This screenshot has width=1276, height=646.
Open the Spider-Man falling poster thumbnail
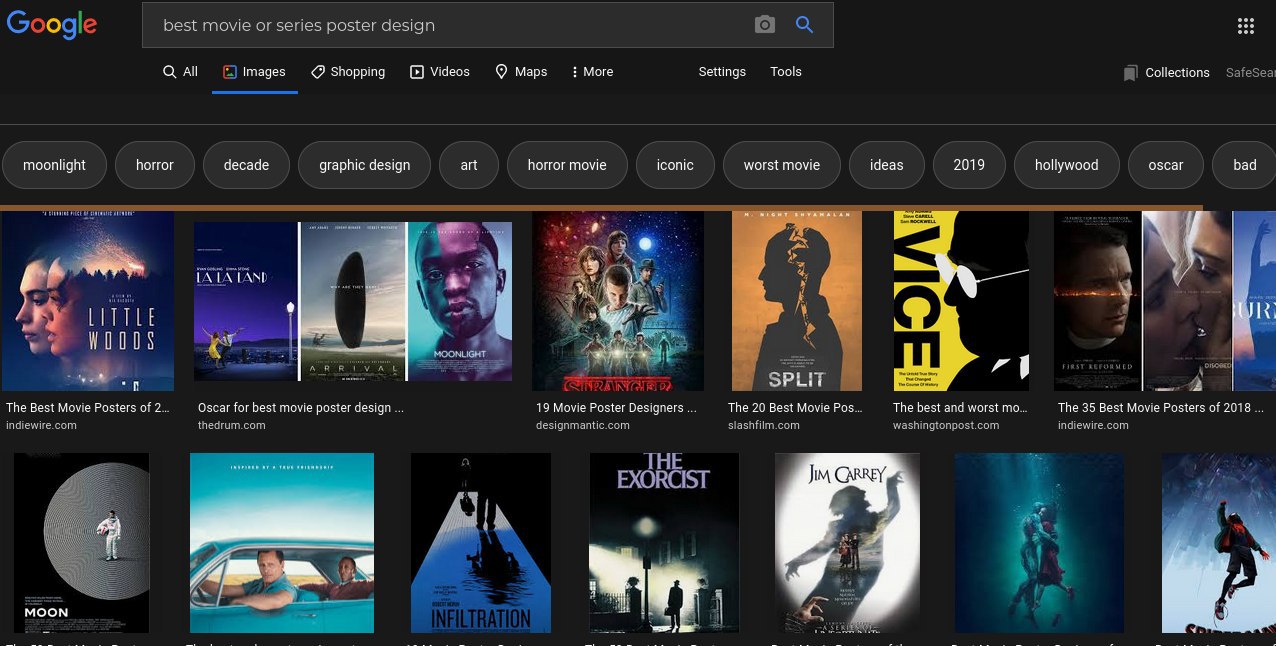1218,543
